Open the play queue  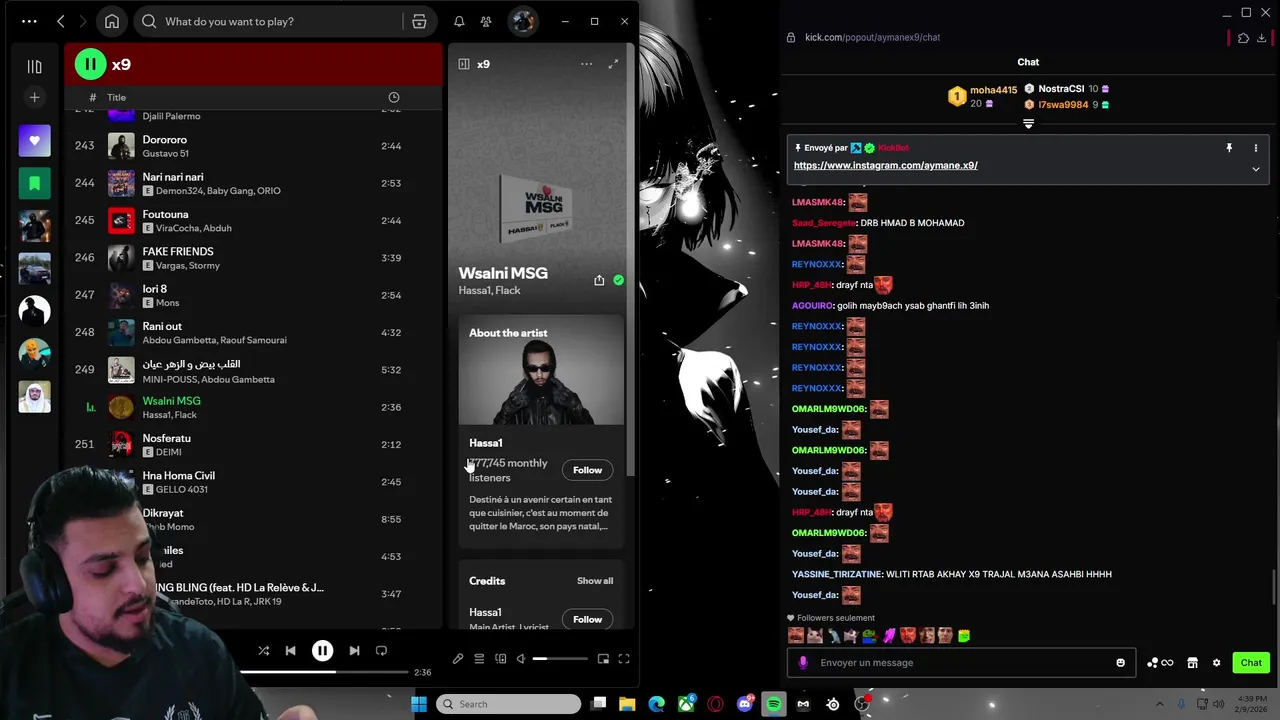coord(479,659)
